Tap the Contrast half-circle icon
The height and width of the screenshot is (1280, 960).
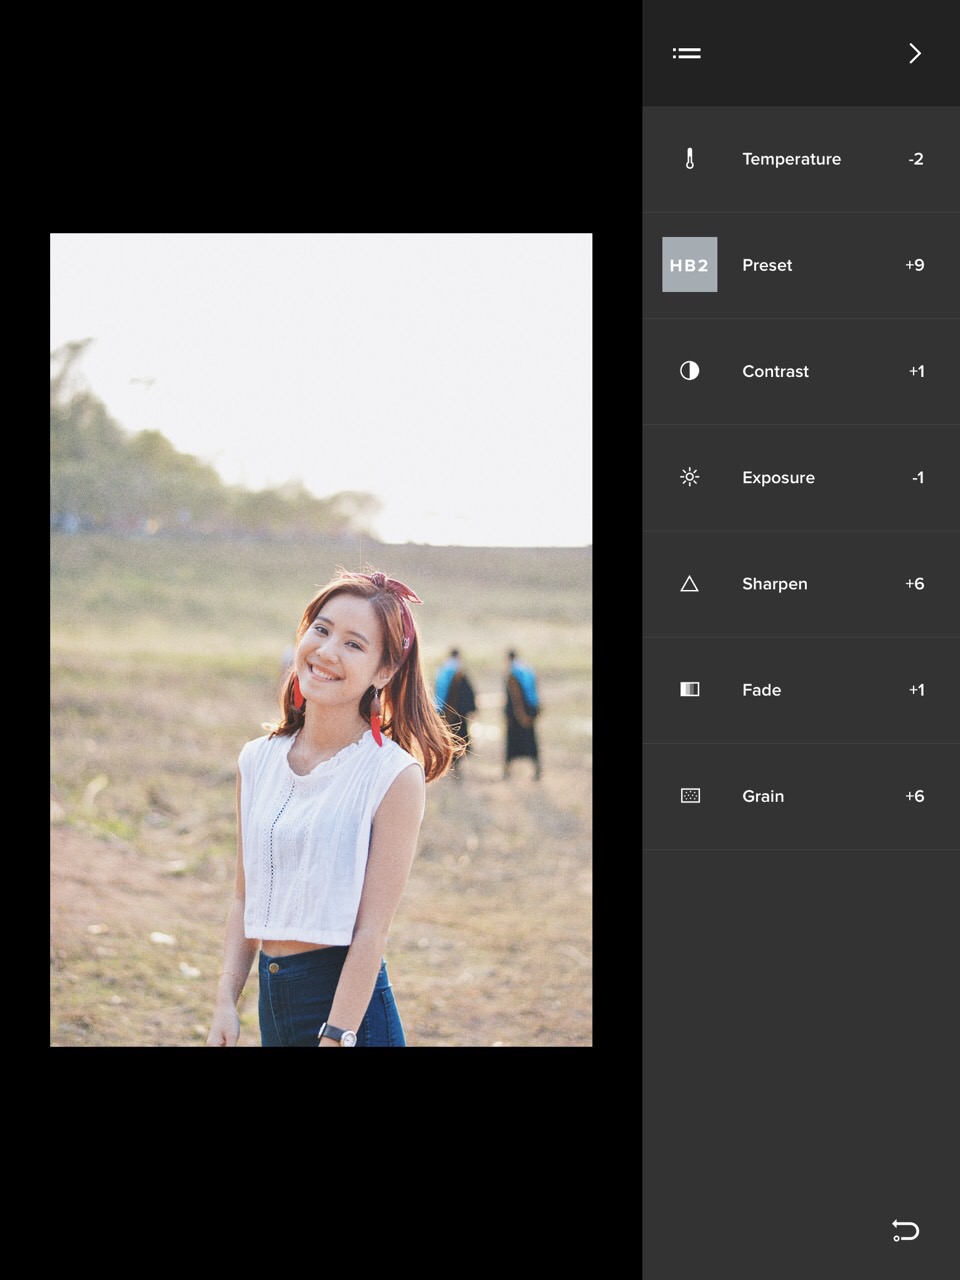[x=689, y=371]
